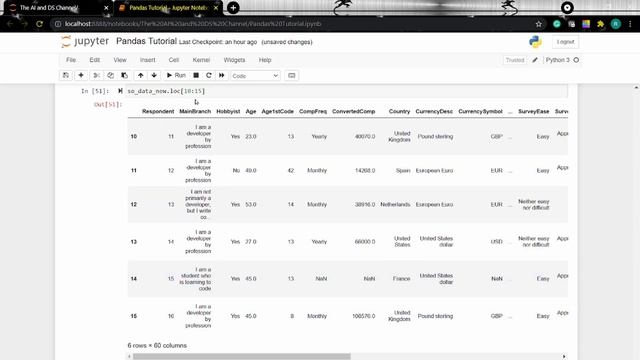Click the Age1stCode column header

(278, 111)
